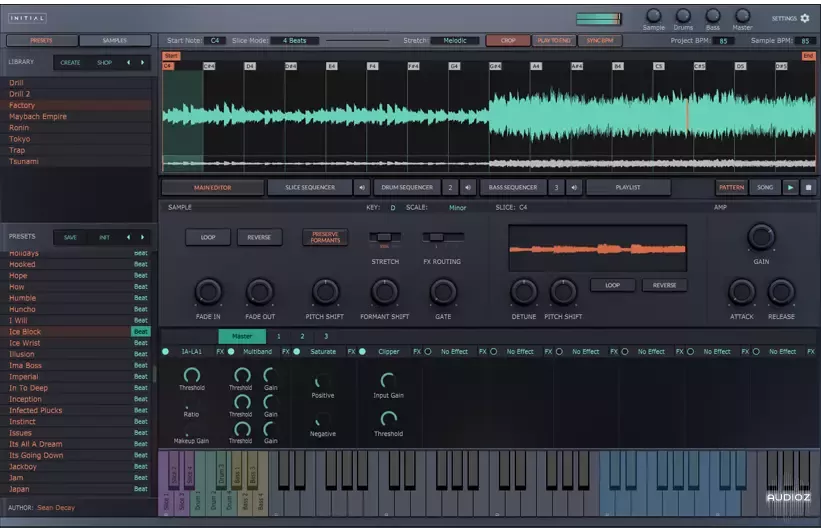
Task: Click the Stretch slider
Action: [x=385, y=238]
